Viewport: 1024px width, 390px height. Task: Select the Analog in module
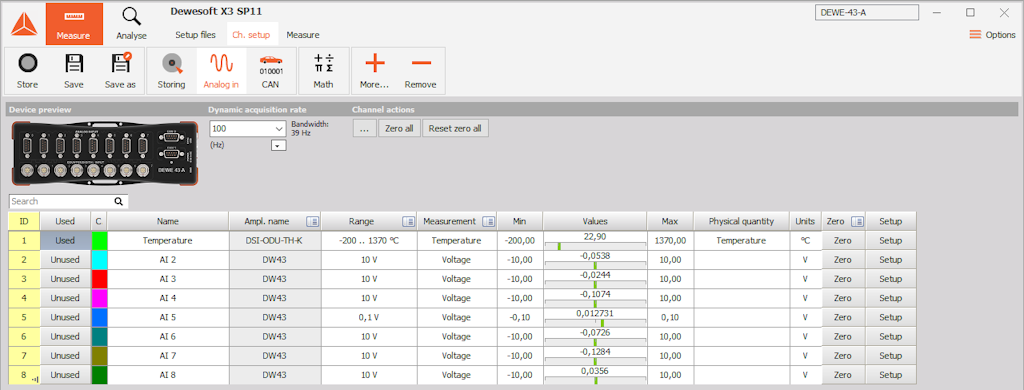click(x=221, y=71)
